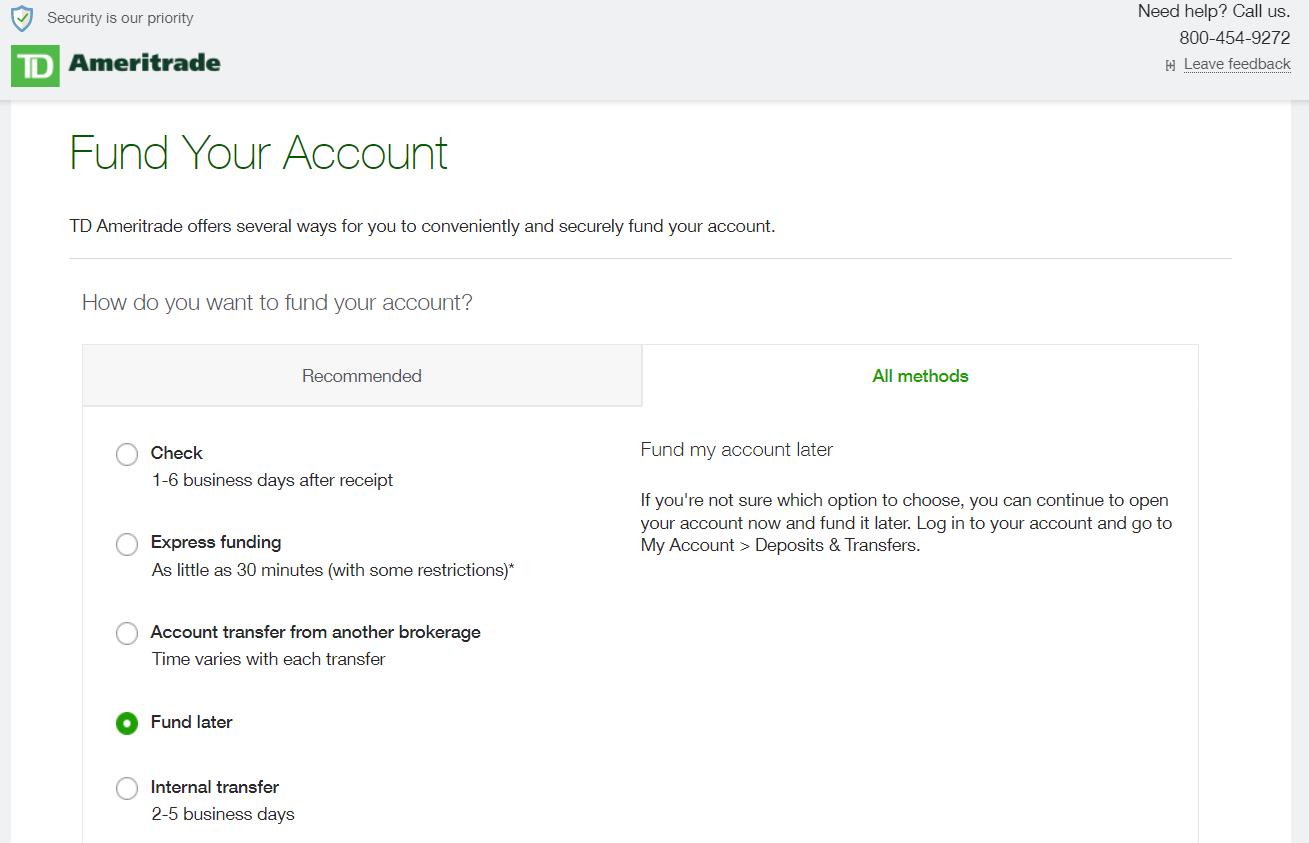1309x843 pixels.
Task: Select the All methods tab
Action: click(920, 376)
